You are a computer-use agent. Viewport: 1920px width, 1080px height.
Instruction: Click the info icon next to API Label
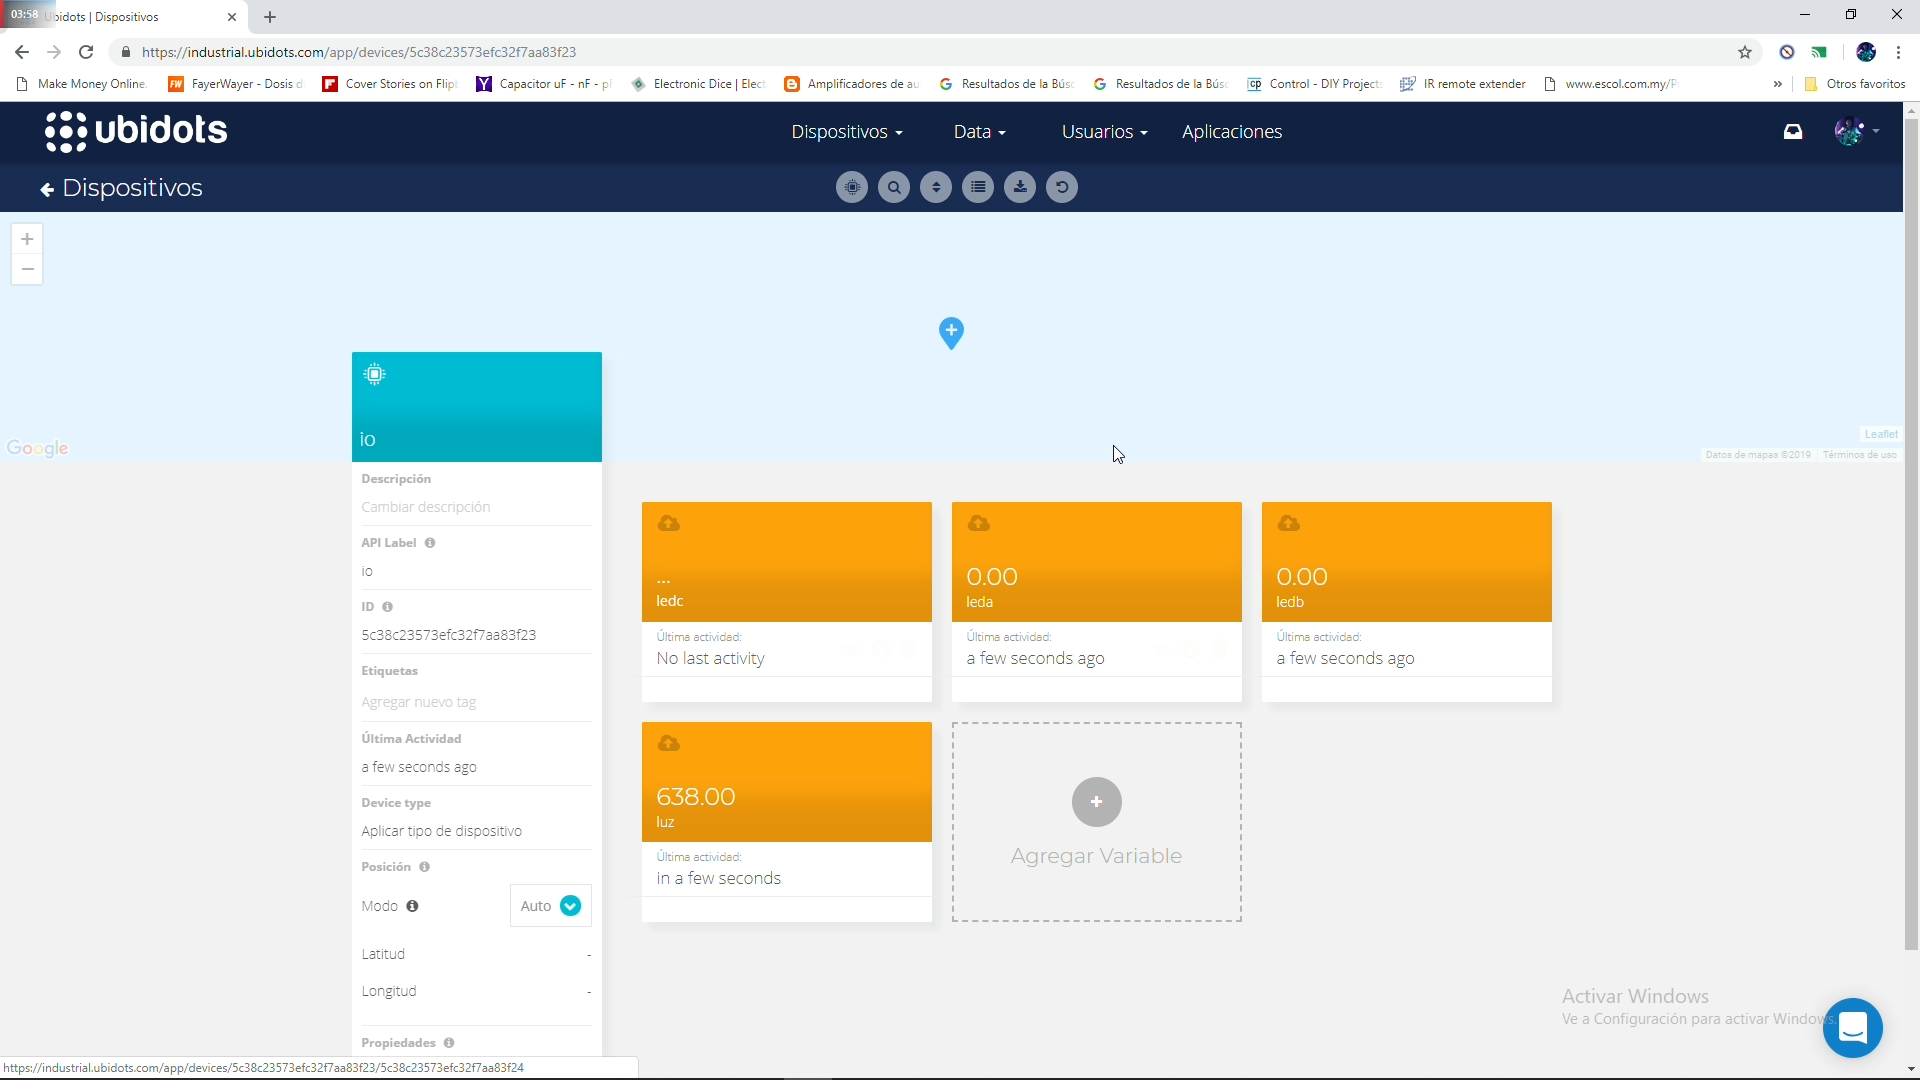click(x=430, y=543)
